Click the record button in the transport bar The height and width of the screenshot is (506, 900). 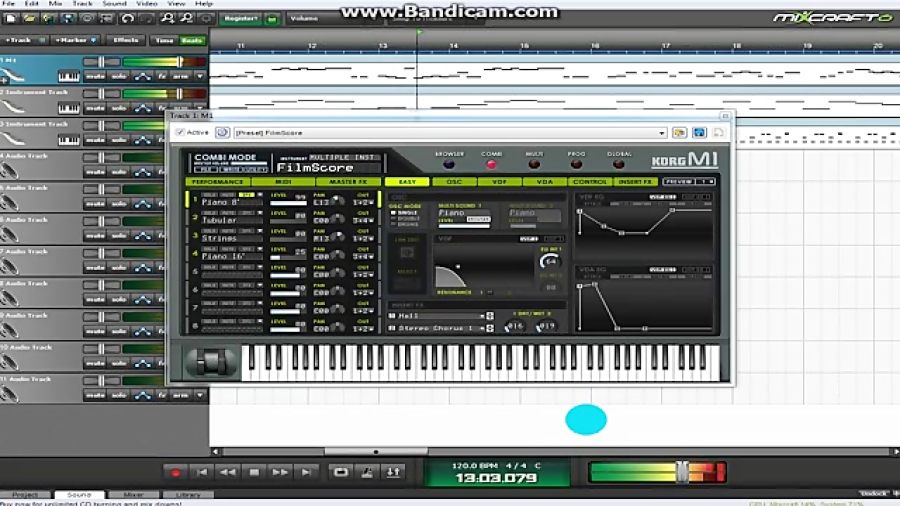[176, 472]
